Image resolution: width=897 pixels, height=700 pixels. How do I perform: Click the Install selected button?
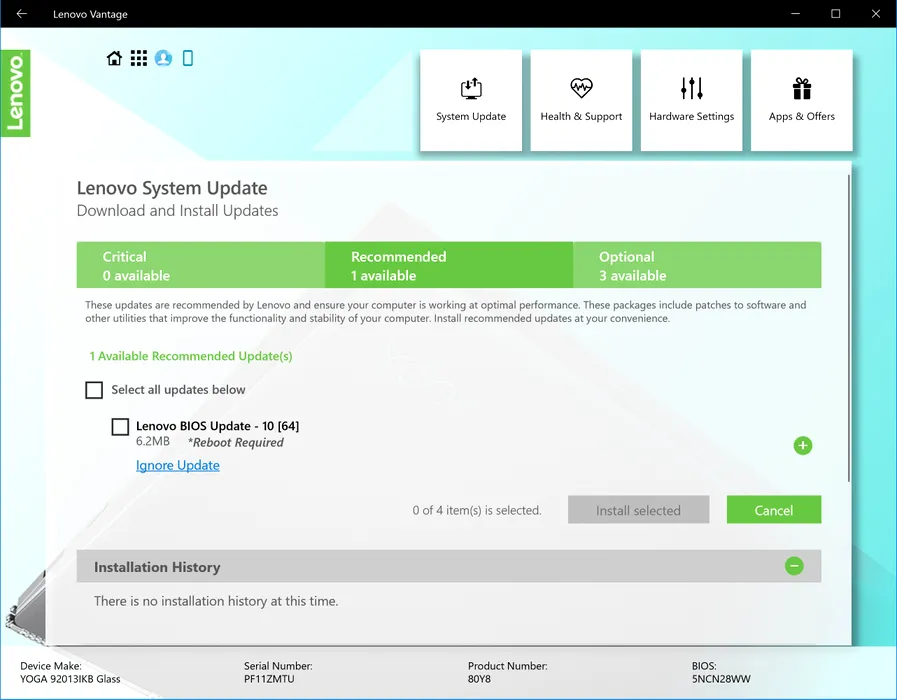638,510
